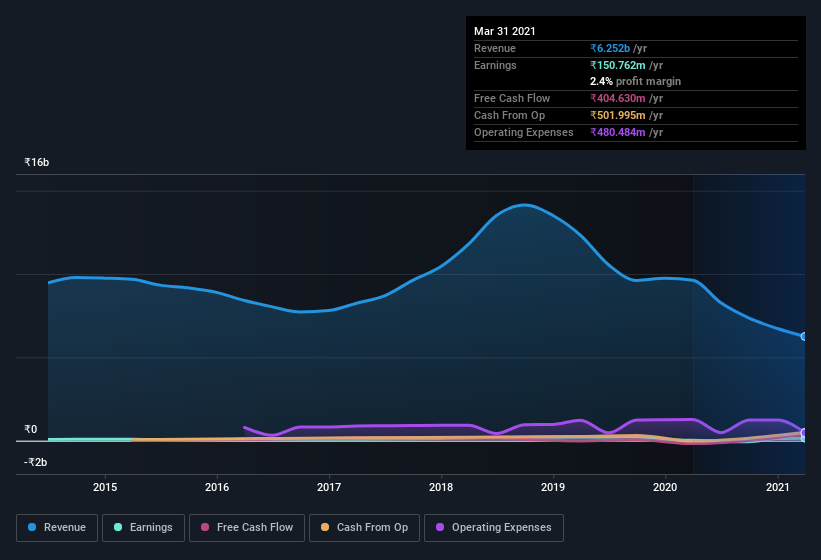The height and width of the screenshot is (560, 821).
Task: Click the Operating Expenses label in tooltip
Action: [x=524, y=132]
